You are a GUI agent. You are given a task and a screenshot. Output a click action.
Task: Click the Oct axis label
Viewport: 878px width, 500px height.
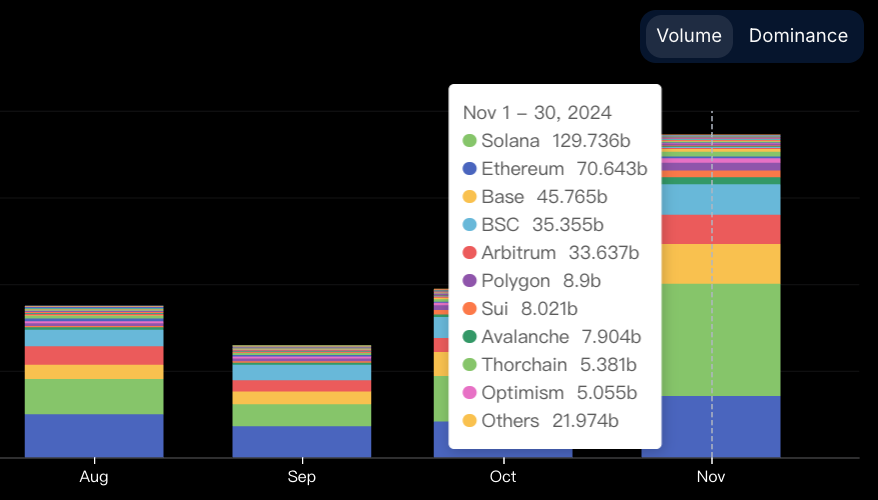[x=503, y=477]
